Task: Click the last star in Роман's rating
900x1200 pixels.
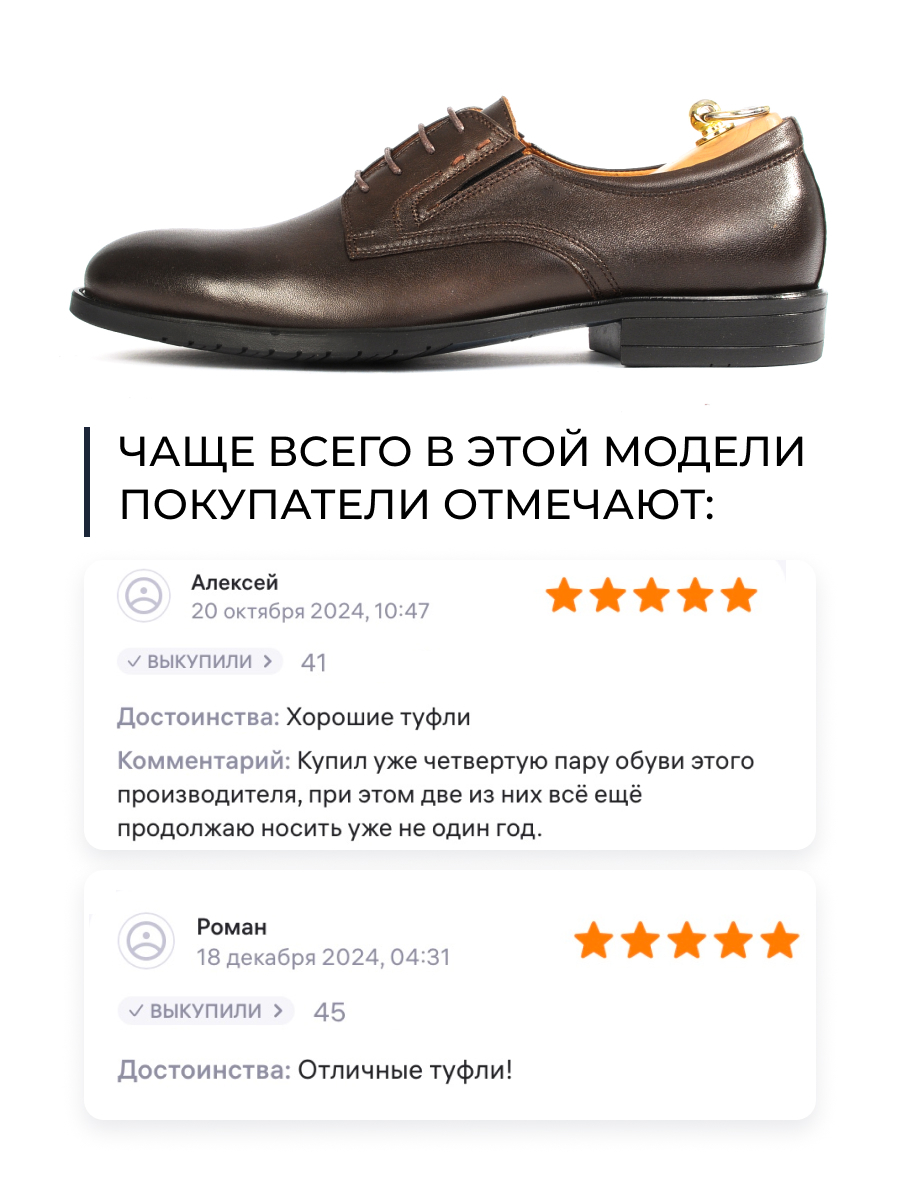Action: pos(780,941)
